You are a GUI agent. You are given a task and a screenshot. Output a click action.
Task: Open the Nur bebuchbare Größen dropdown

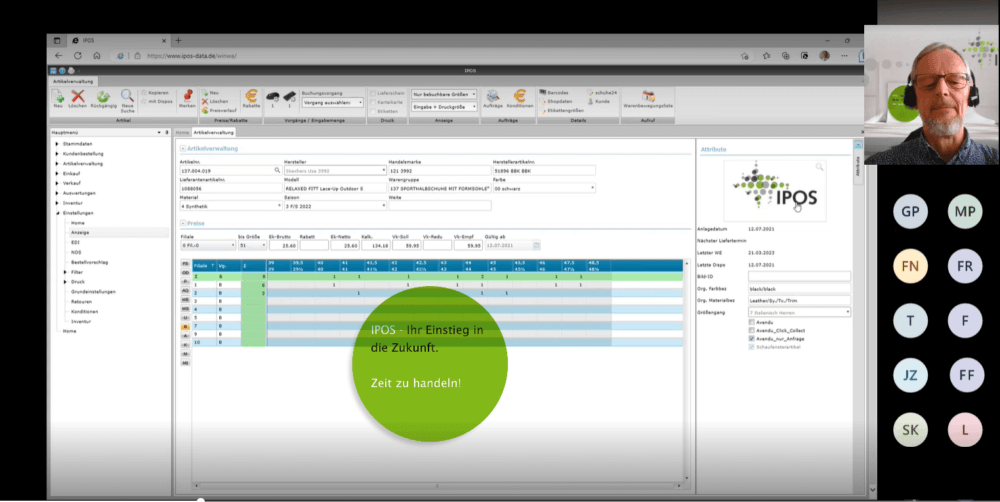(444, 94)
